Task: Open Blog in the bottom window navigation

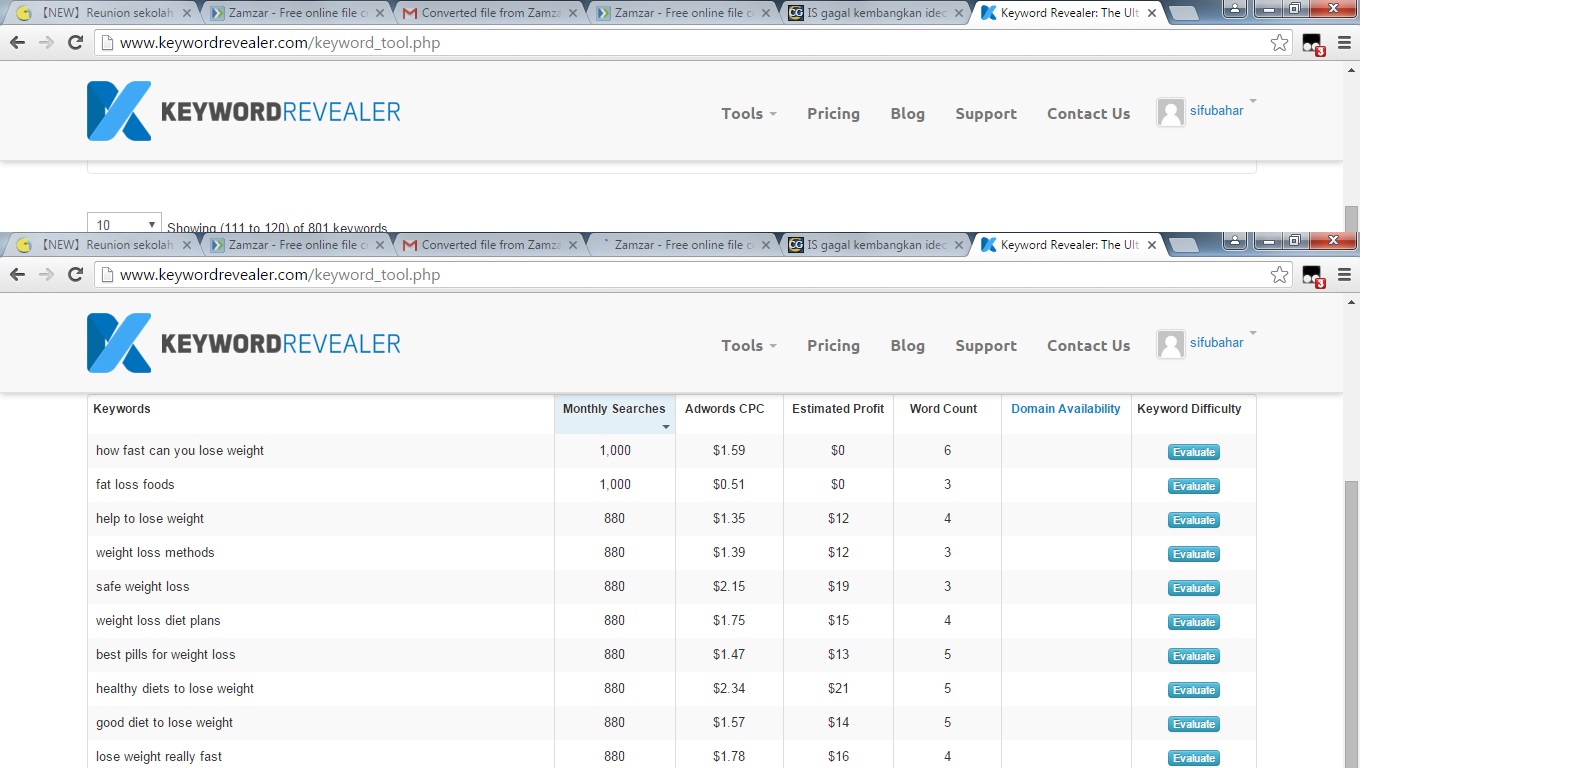Action: (907, 346)
